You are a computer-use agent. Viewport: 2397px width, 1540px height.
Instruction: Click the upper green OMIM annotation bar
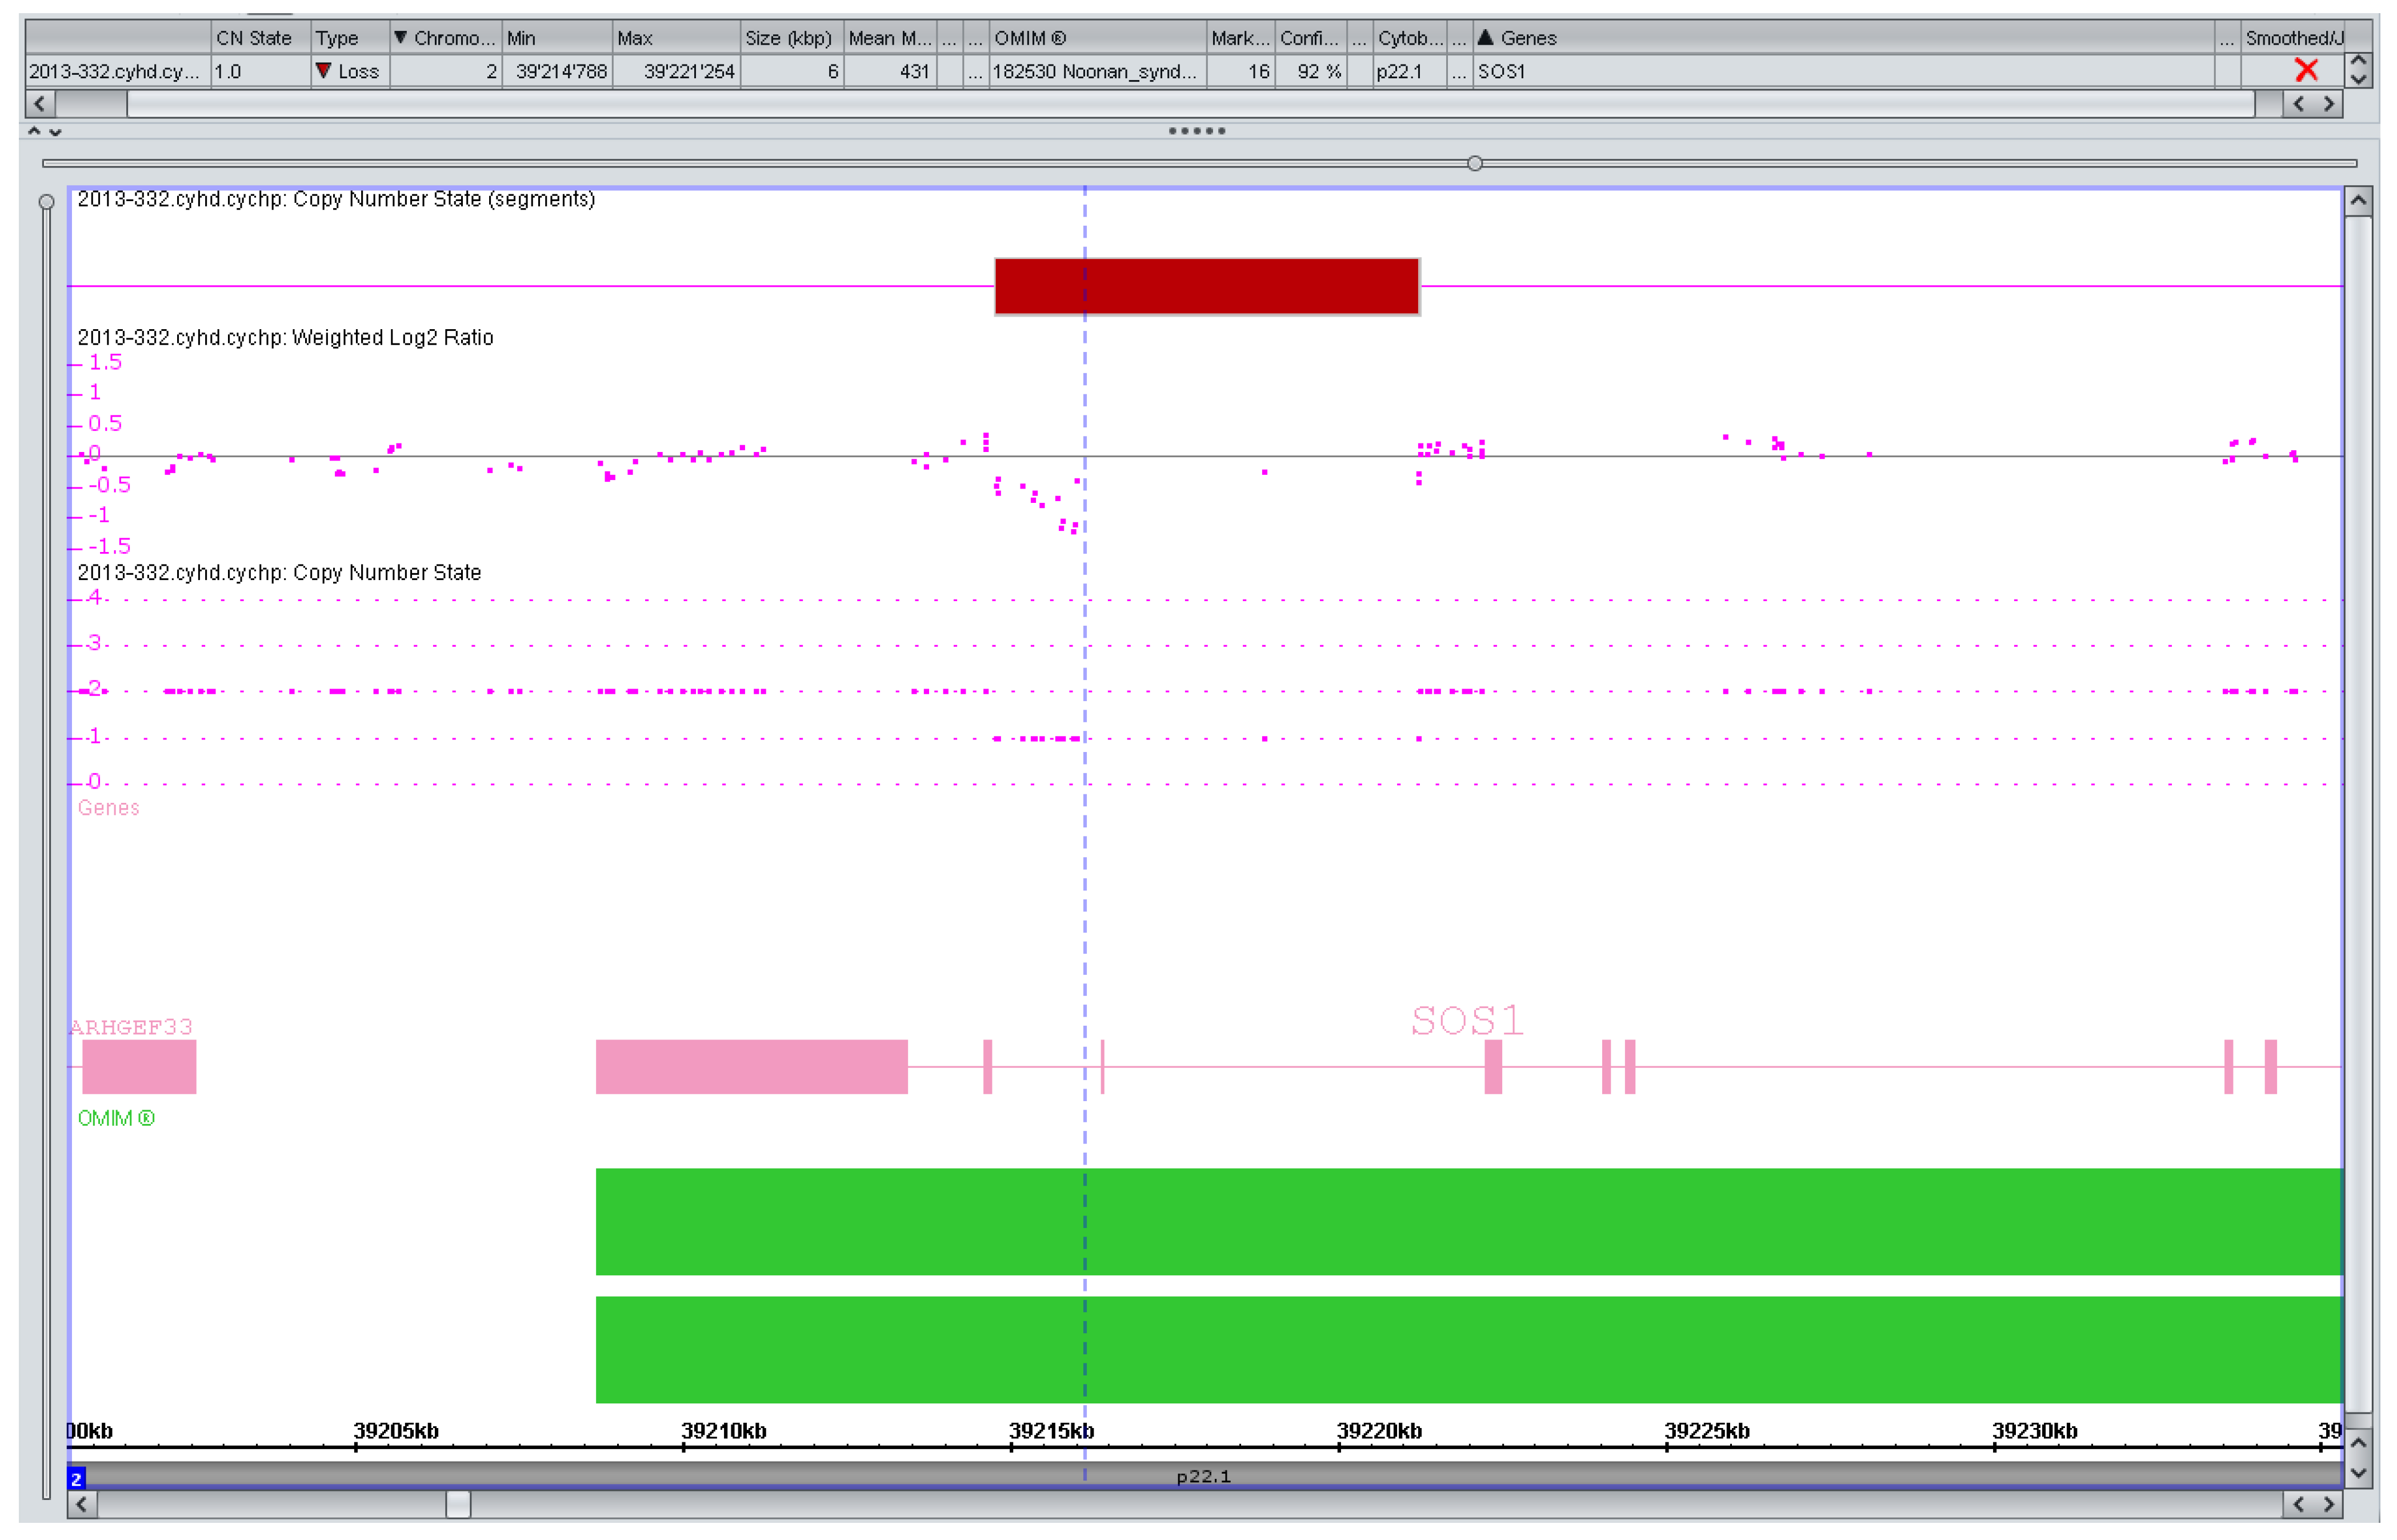click(x=1468, y=1221)
